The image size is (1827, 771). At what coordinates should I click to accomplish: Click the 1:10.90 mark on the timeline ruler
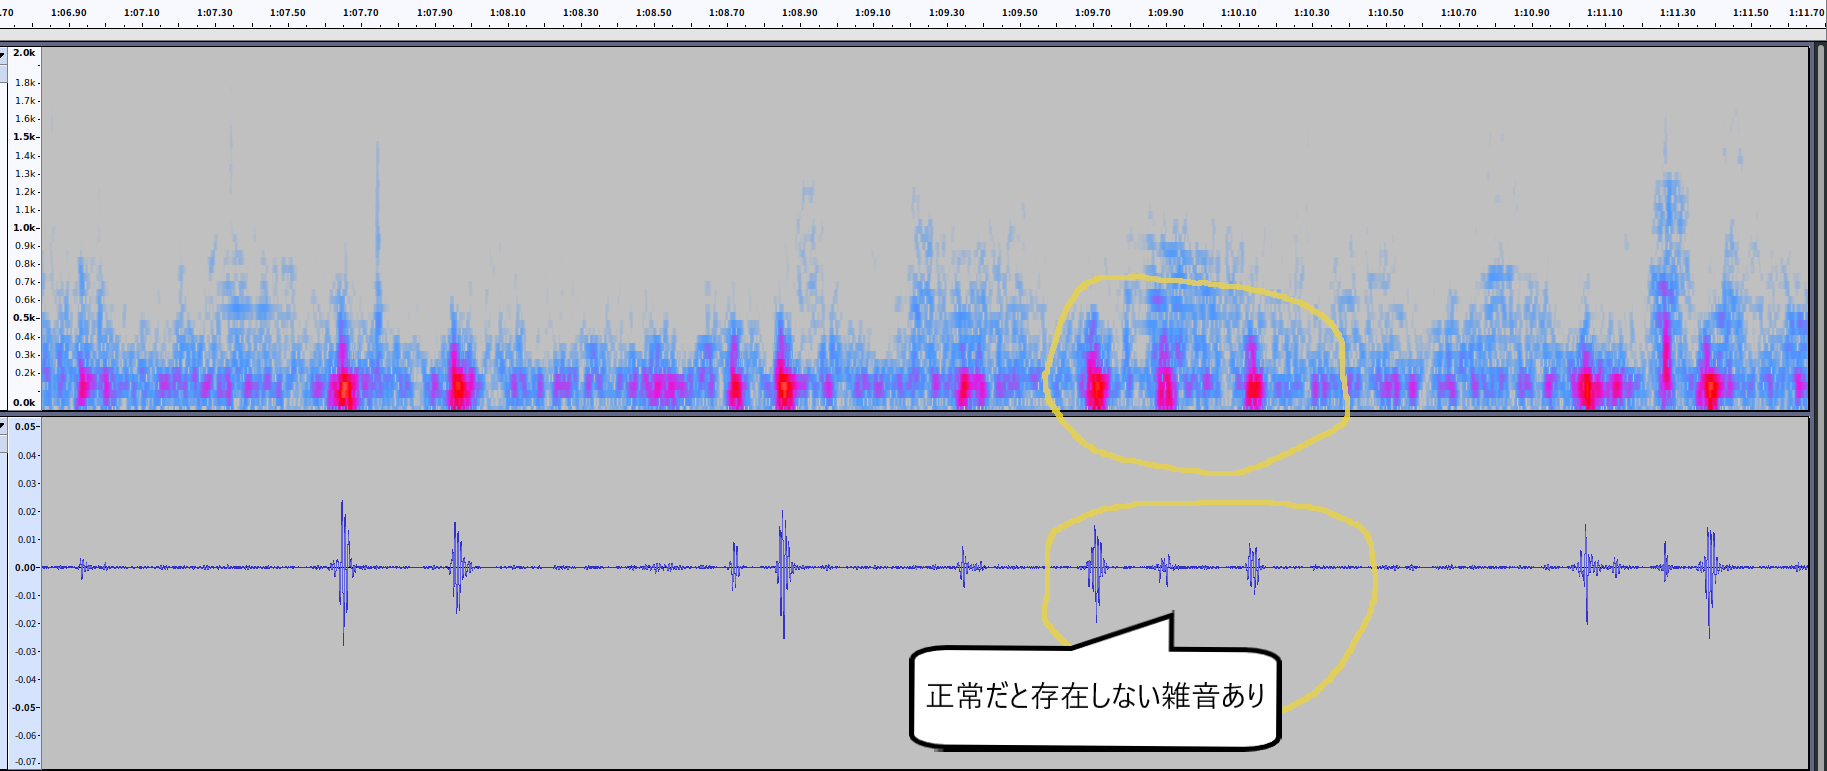coord(1532,13)
